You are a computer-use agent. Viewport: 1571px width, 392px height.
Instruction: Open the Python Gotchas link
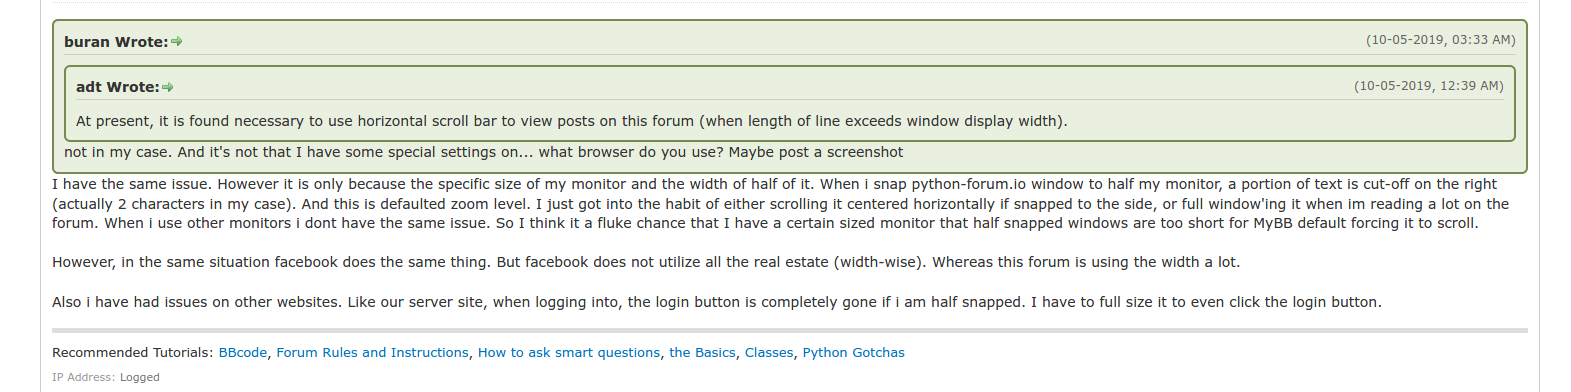pos(853,353)
